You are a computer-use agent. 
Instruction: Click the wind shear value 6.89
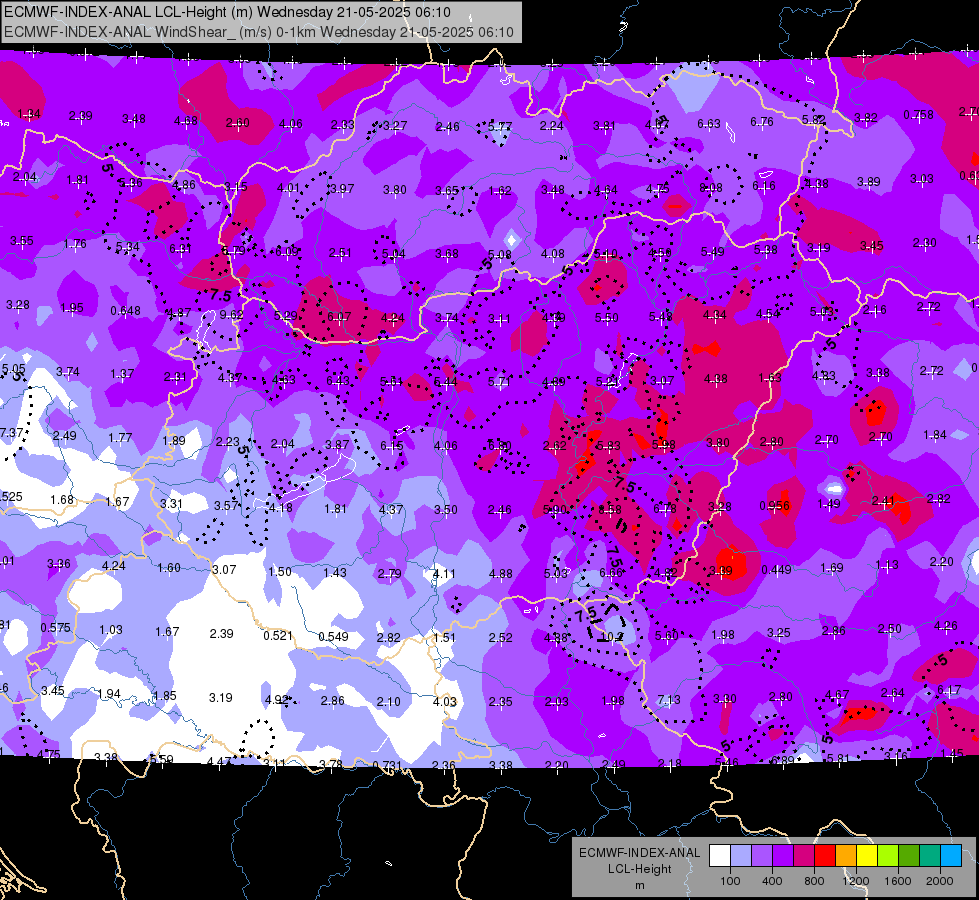[782, 760]
